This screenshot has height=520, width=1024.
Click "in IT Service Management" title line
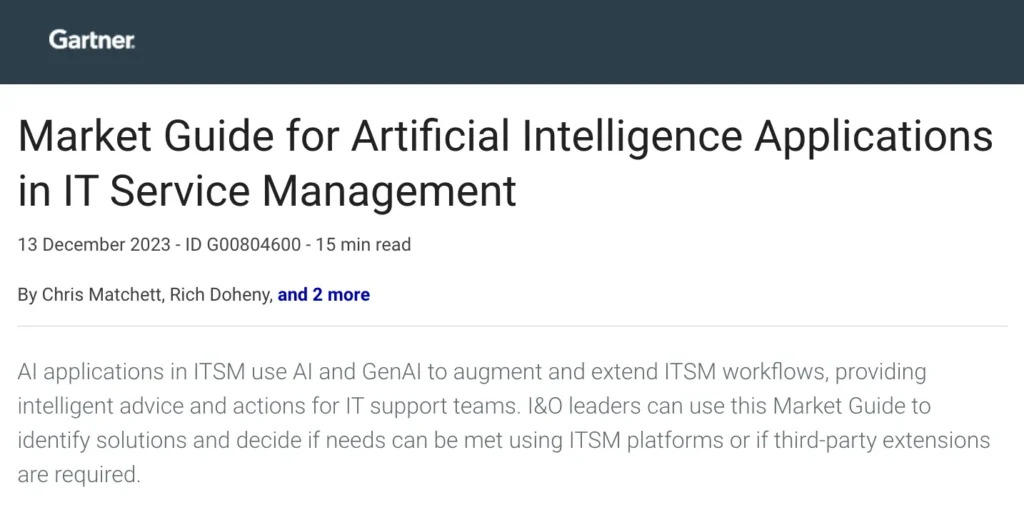click(x=267, y=190)
